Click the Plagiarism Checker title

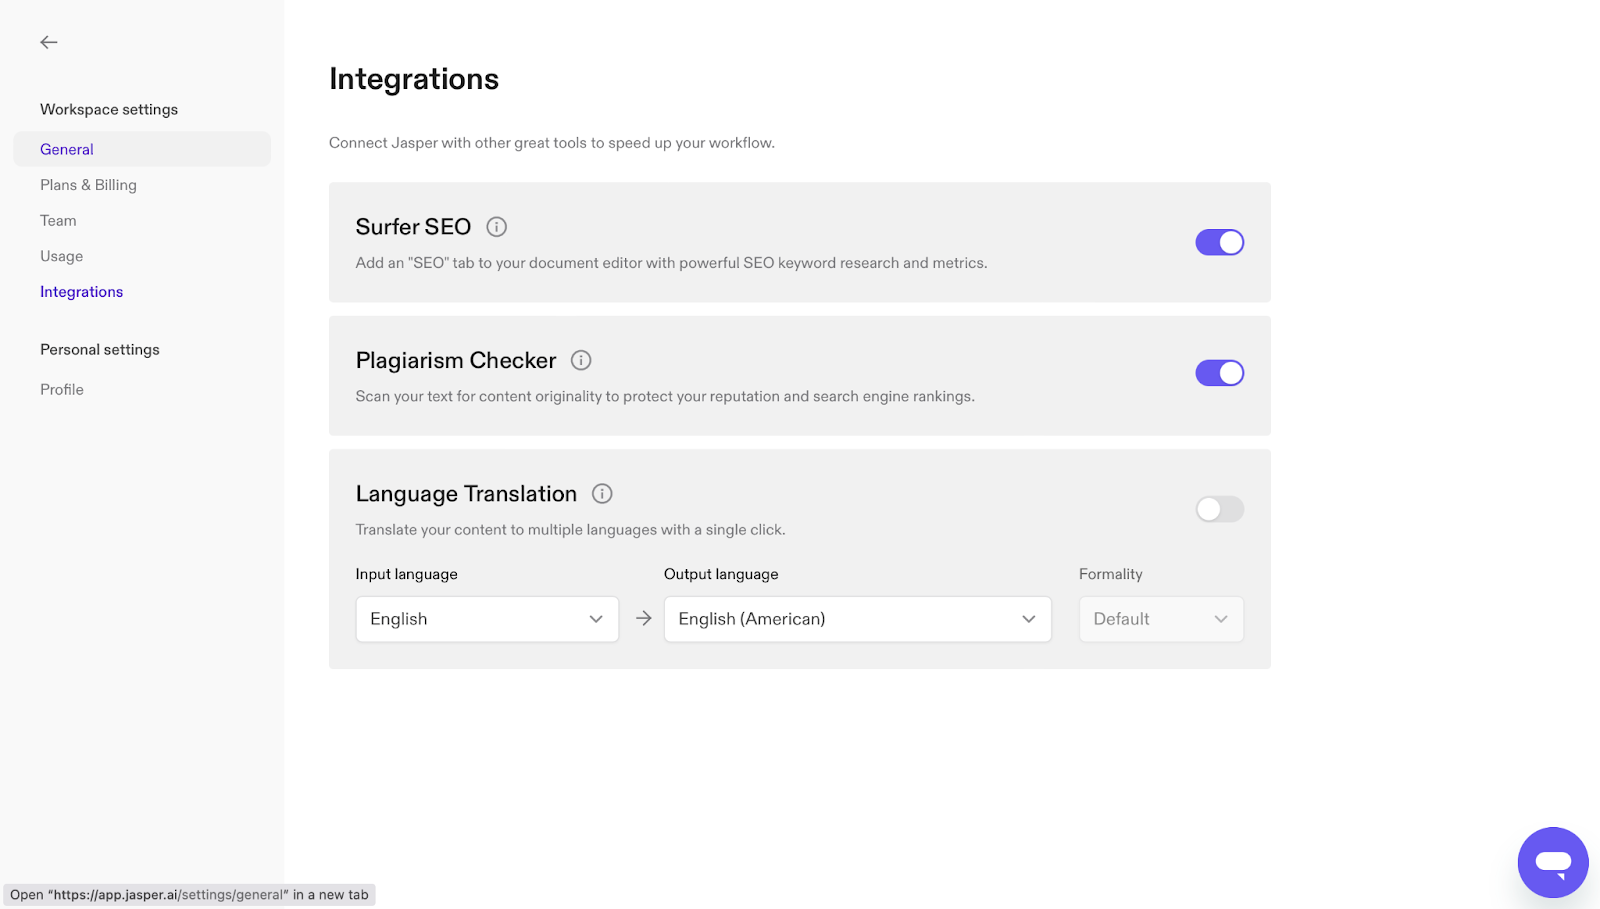(456, 360)
